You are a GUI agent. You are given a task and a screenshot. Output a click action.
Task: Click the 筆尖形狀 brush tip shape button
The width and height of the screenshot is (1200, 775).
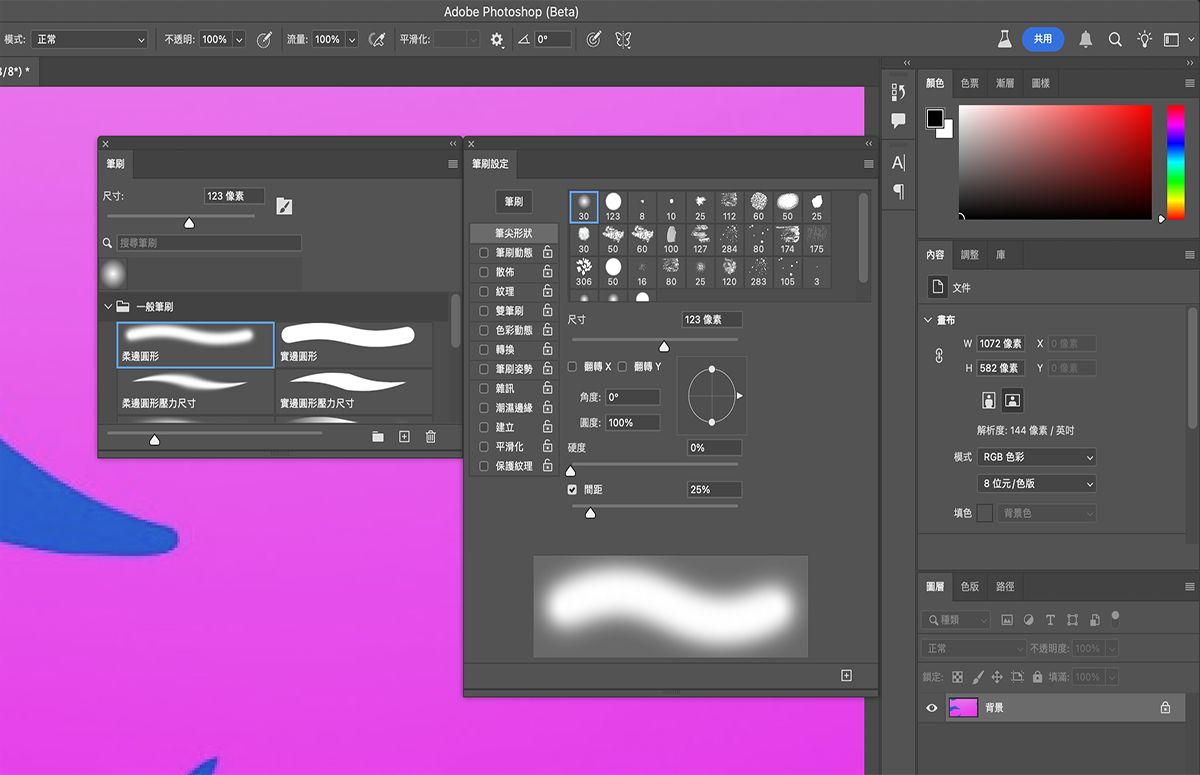tap(514, 233)
